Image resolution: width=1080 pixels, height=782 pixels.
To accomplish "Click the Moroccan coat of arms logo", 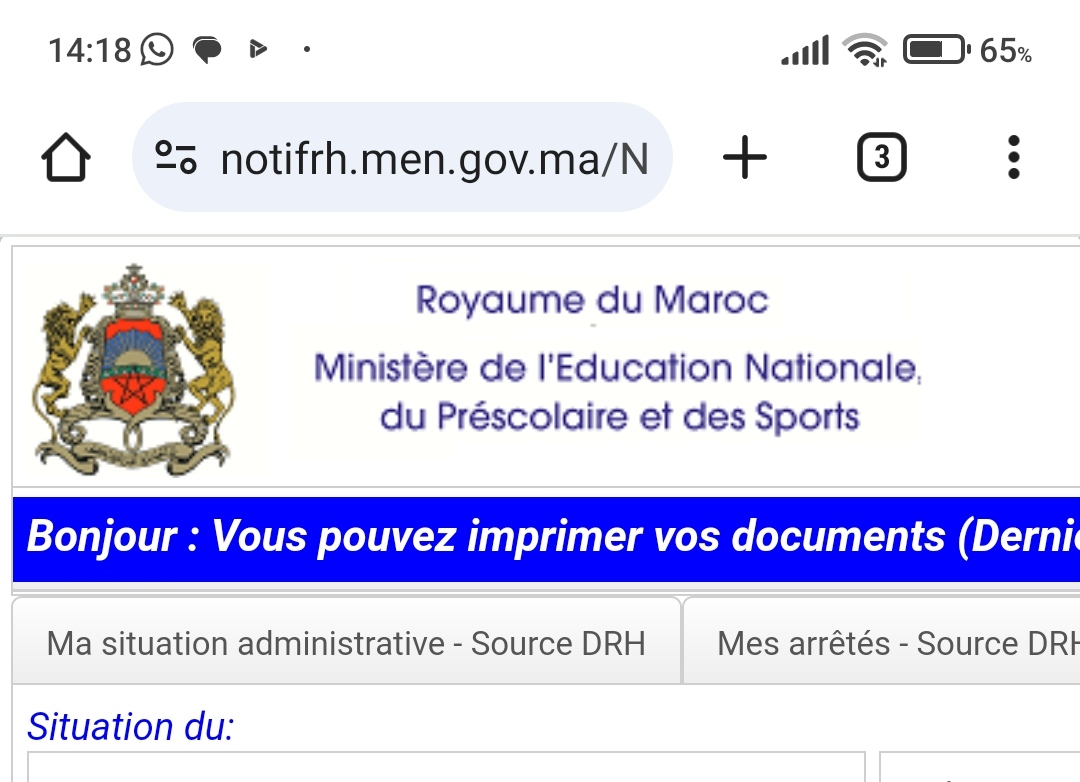I will pos(133,370).
